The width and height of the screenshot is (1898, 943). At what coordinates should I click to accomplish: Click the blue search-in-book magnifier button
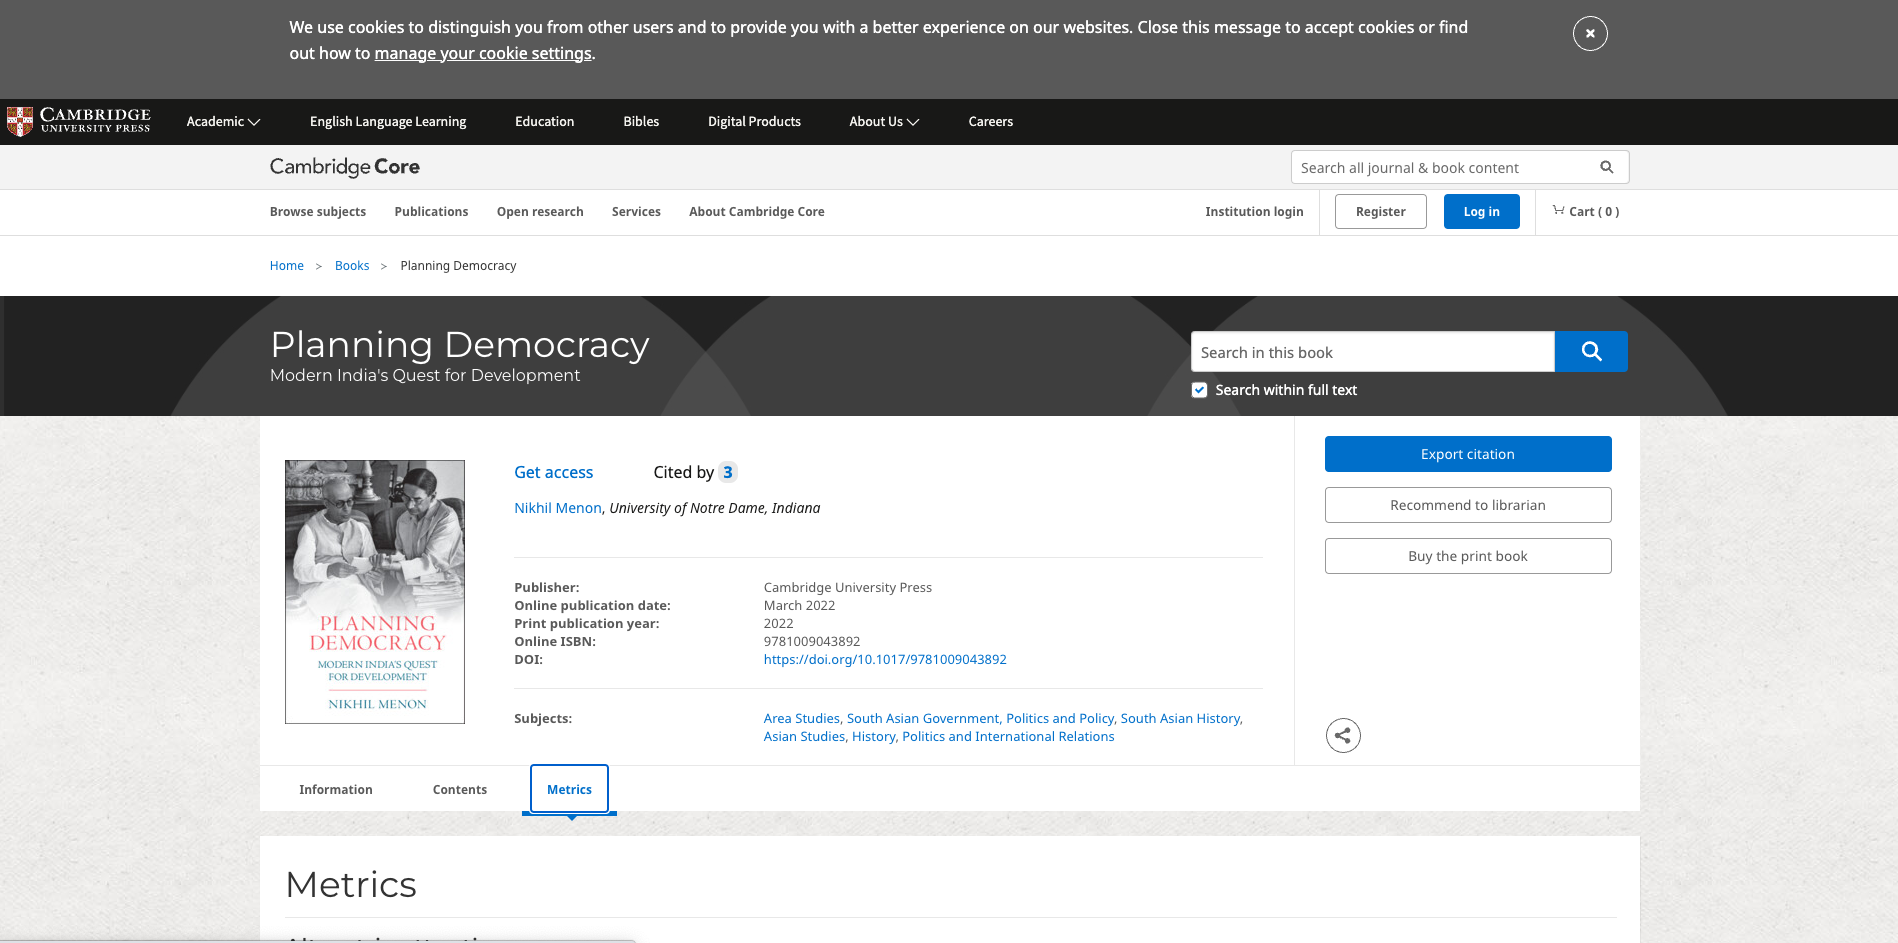click(1590, 352)
